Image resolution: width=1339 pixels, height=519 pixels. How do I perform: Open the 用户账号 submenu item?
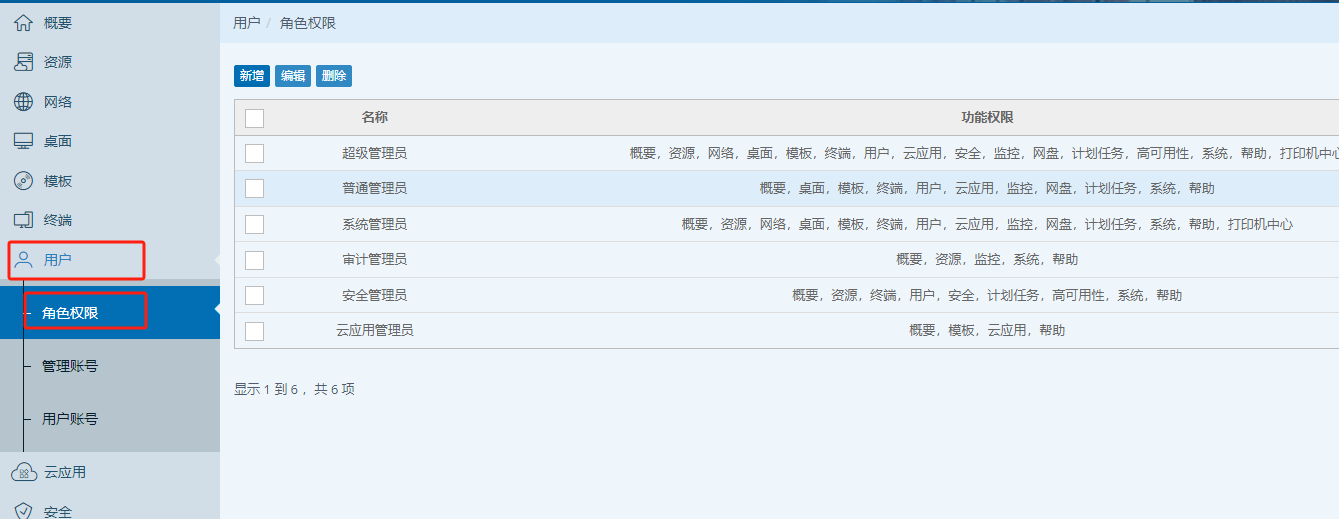(x=70, y=419)
